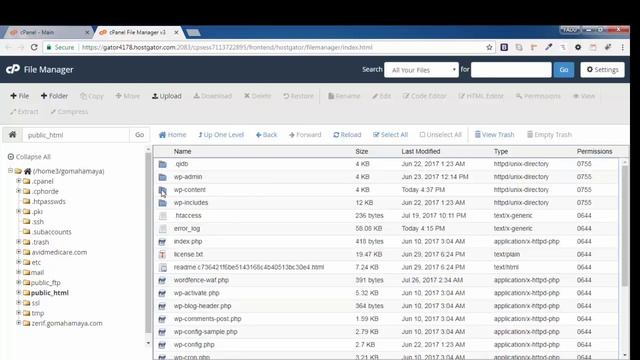
Task: Click the View toolbar button
Action: (584, 96)
